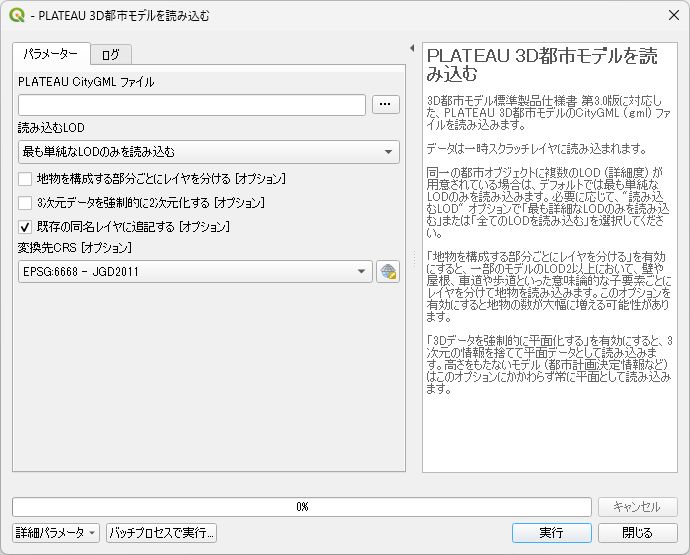This screenshot has width=690, height=555.
Task: Click the 閉じる button
Action: click(638, 533)
